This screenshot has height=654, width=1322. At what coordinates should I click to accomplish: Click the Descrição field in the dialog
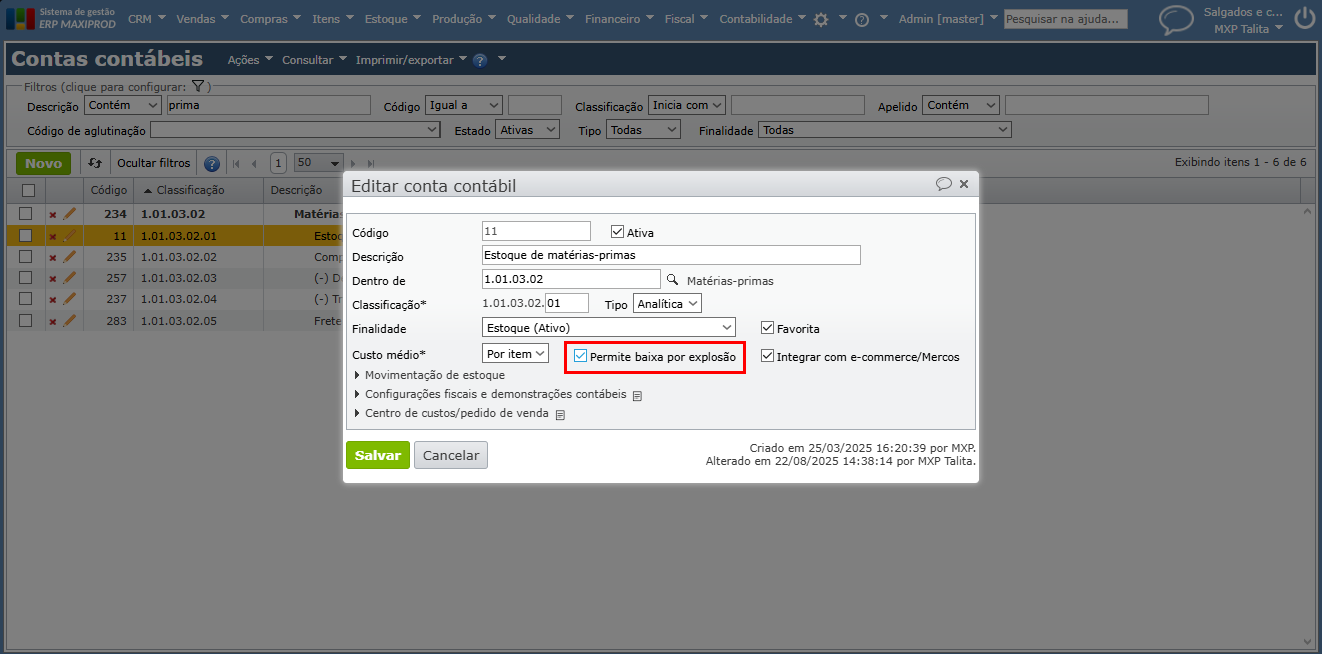coord(671,255)
